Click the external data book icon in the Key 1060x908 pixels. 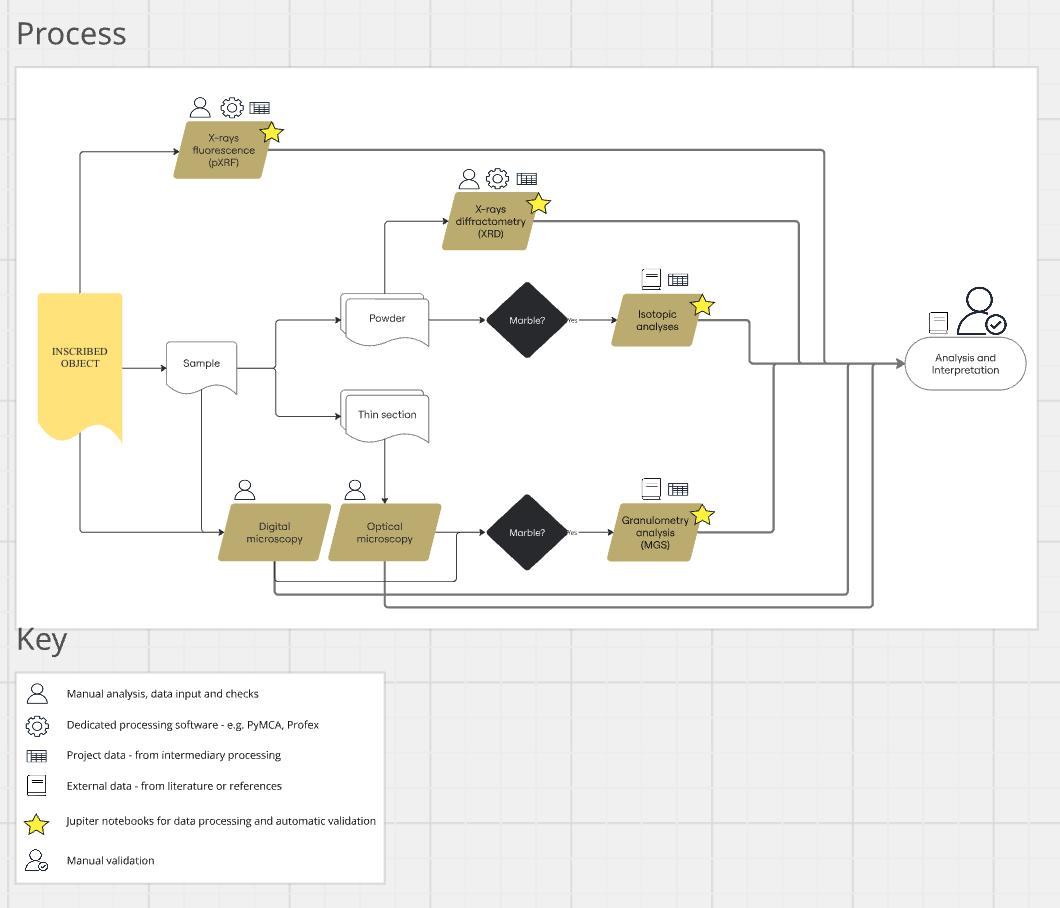coord(37,785)
